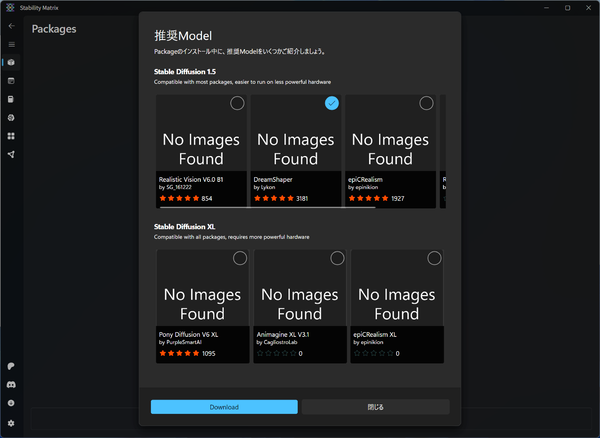This screenshot has width=600, height=438.
Task: Click the 'Packages' page heading
Action: point(54,29)
